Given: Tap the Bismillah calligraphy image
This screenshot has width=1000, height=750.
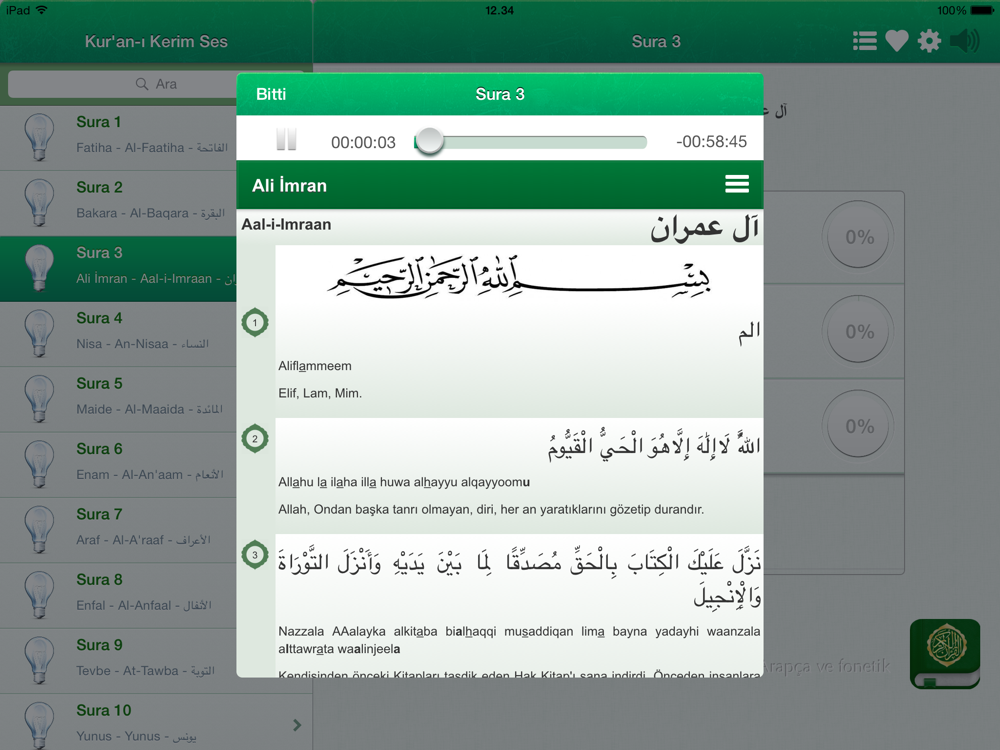Looking at the screenshot, I should pos(519,277).
